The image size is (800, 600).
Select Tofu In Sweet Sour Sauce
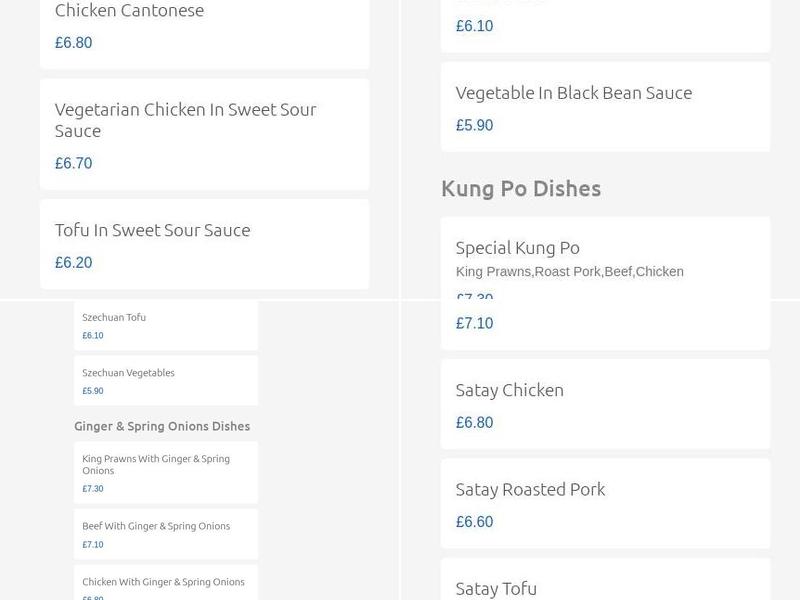pyautogui.click(x=152, y=230)
